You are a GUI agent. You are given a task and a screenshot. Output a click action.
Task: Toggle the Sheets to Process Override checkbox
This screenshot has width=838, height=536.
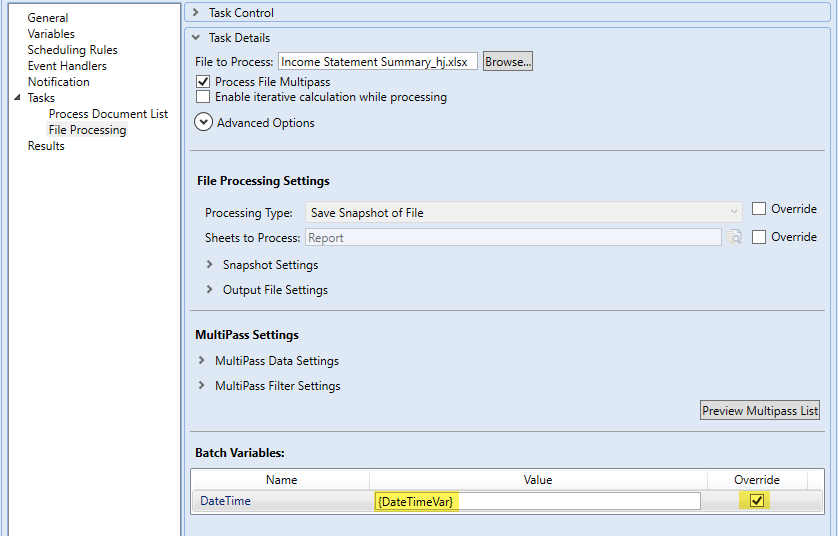[x=759, y=237]
